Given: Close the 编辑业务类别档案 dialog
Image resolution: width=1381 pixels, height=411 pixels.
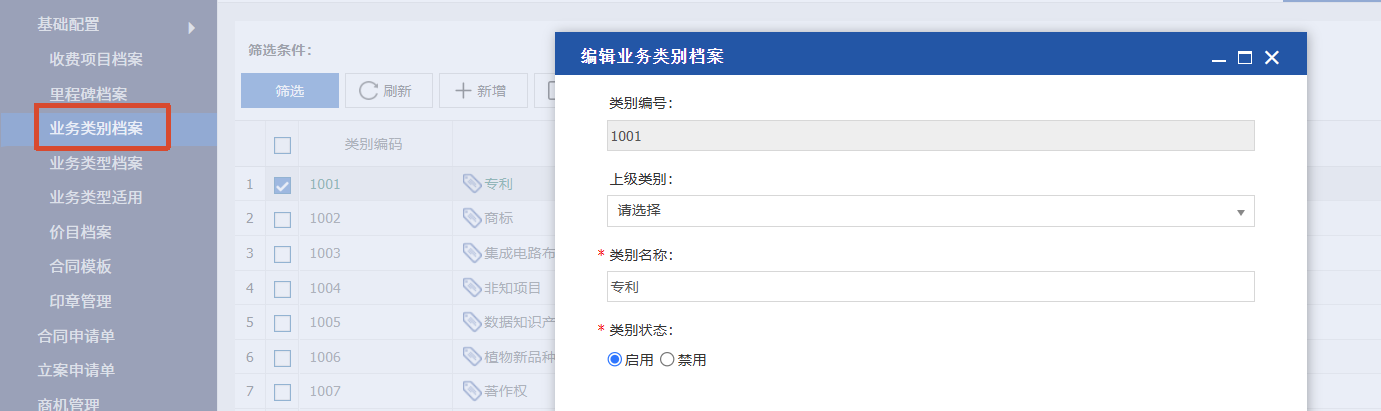Looking at the screenshot, I should [x=1272, y=58].
